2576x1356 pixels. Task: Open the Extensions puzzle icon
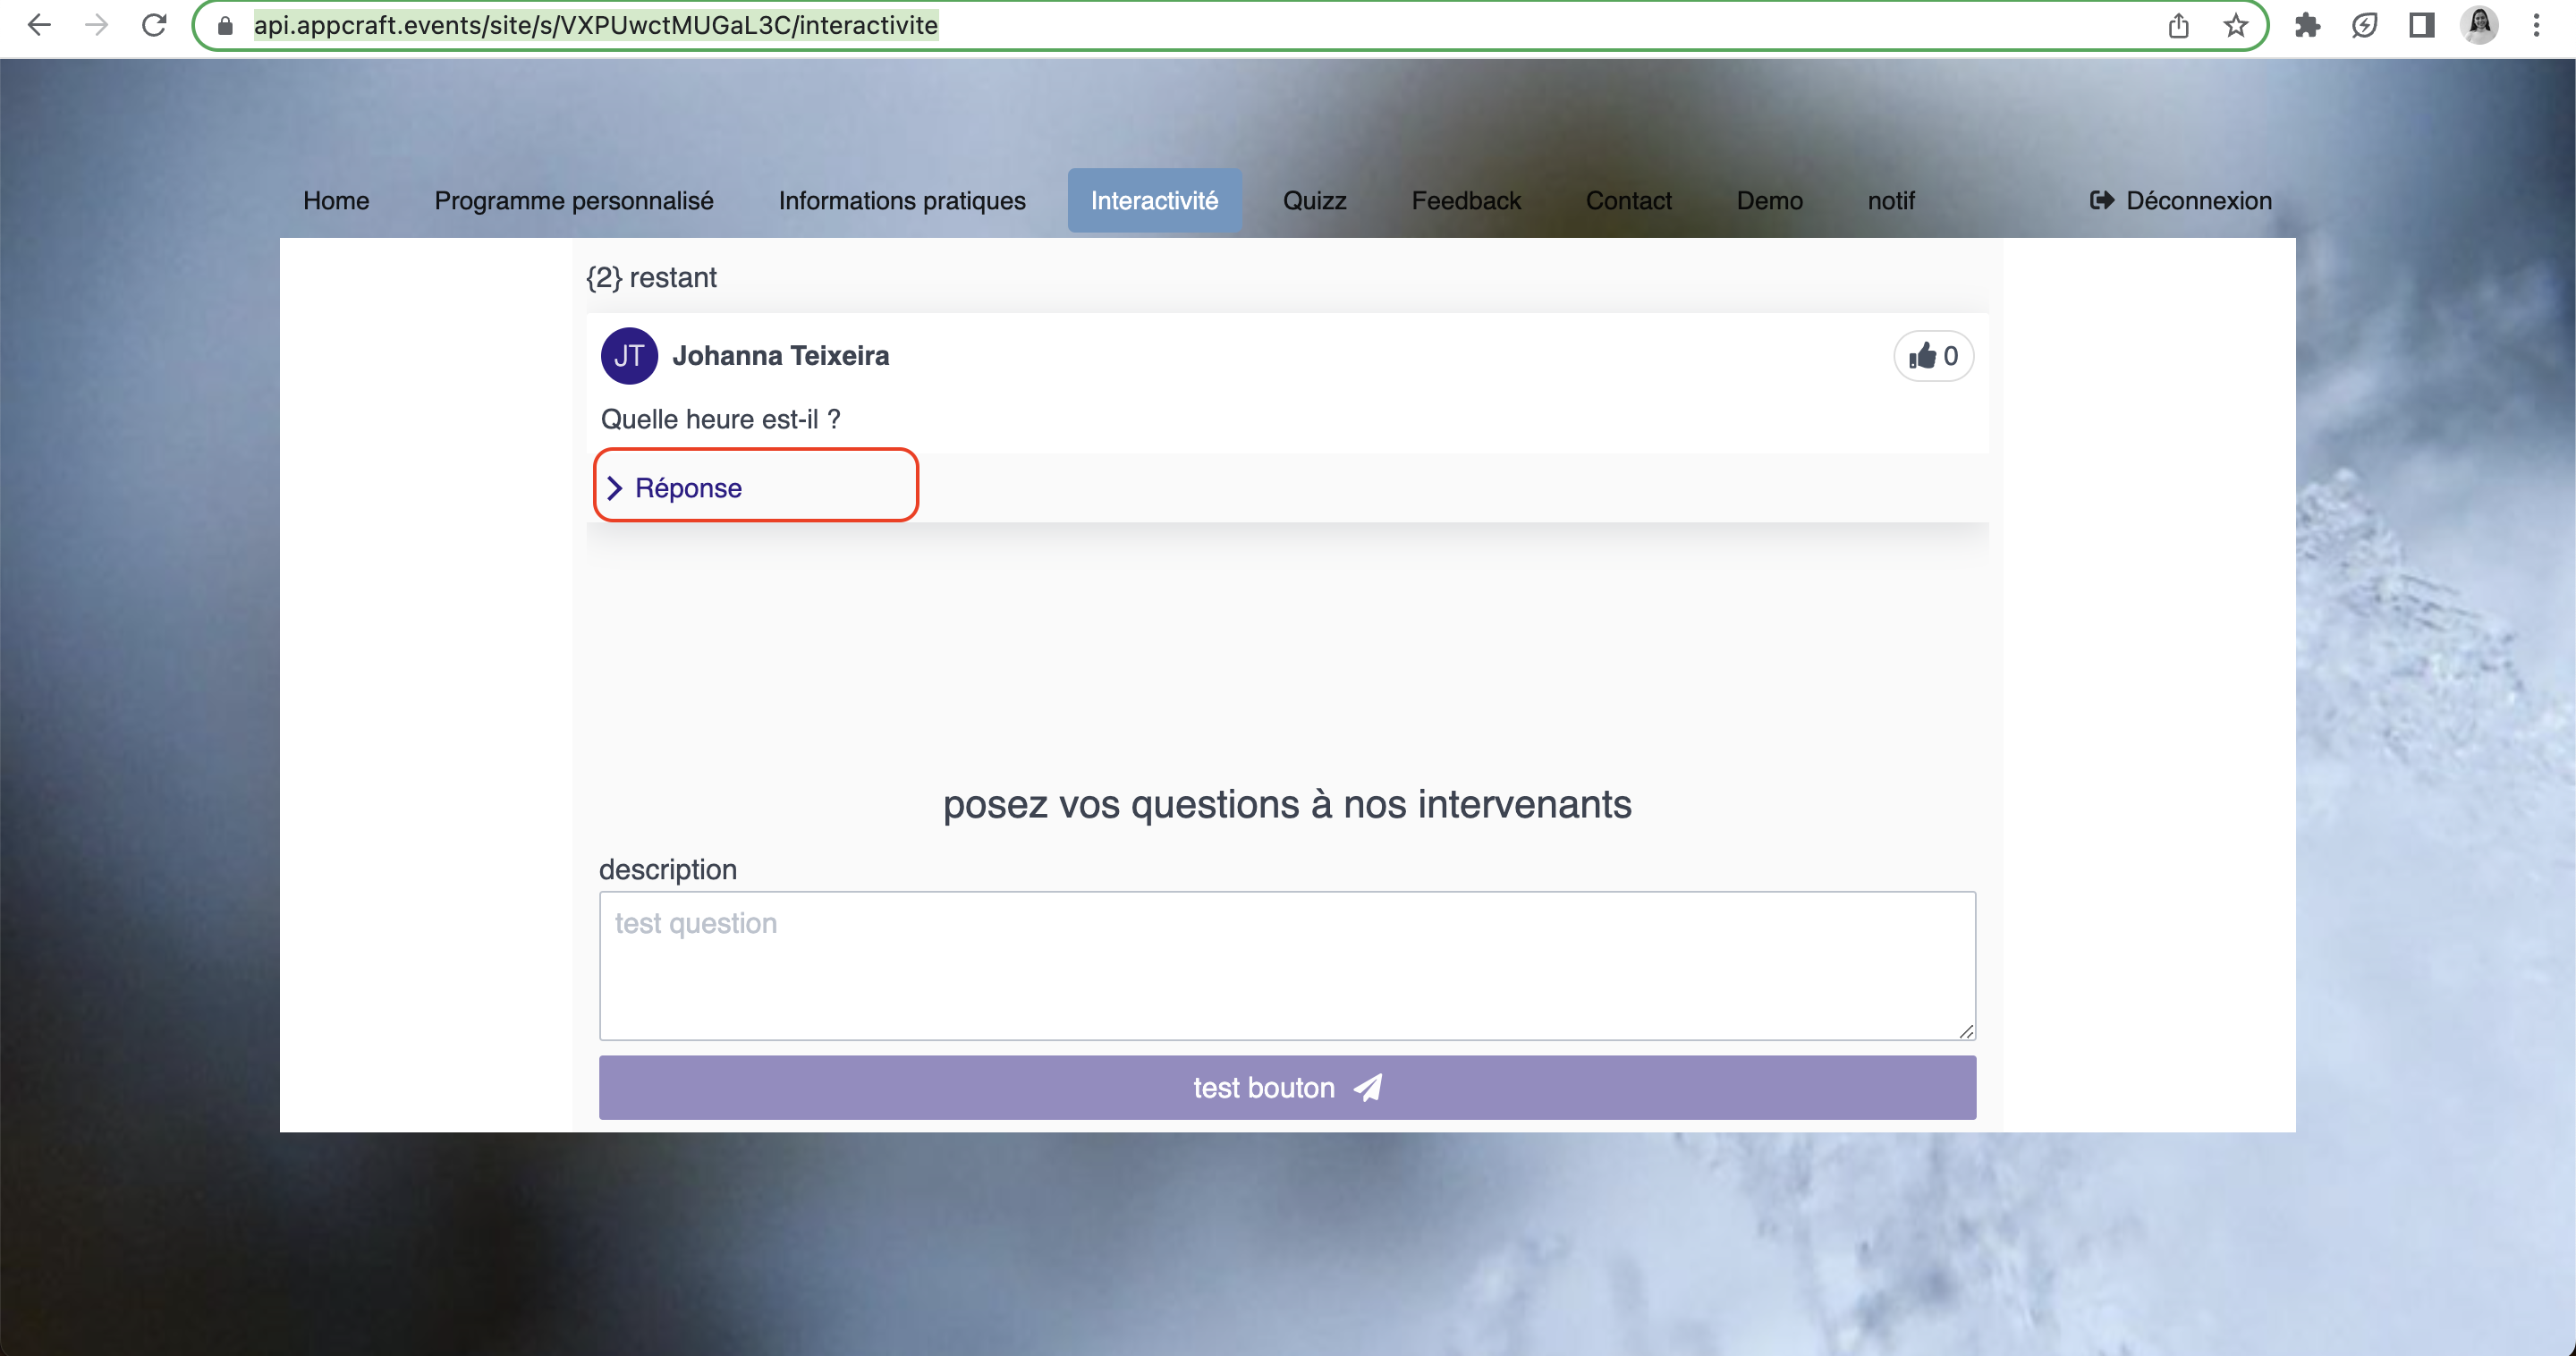(x=2307, y=25)
